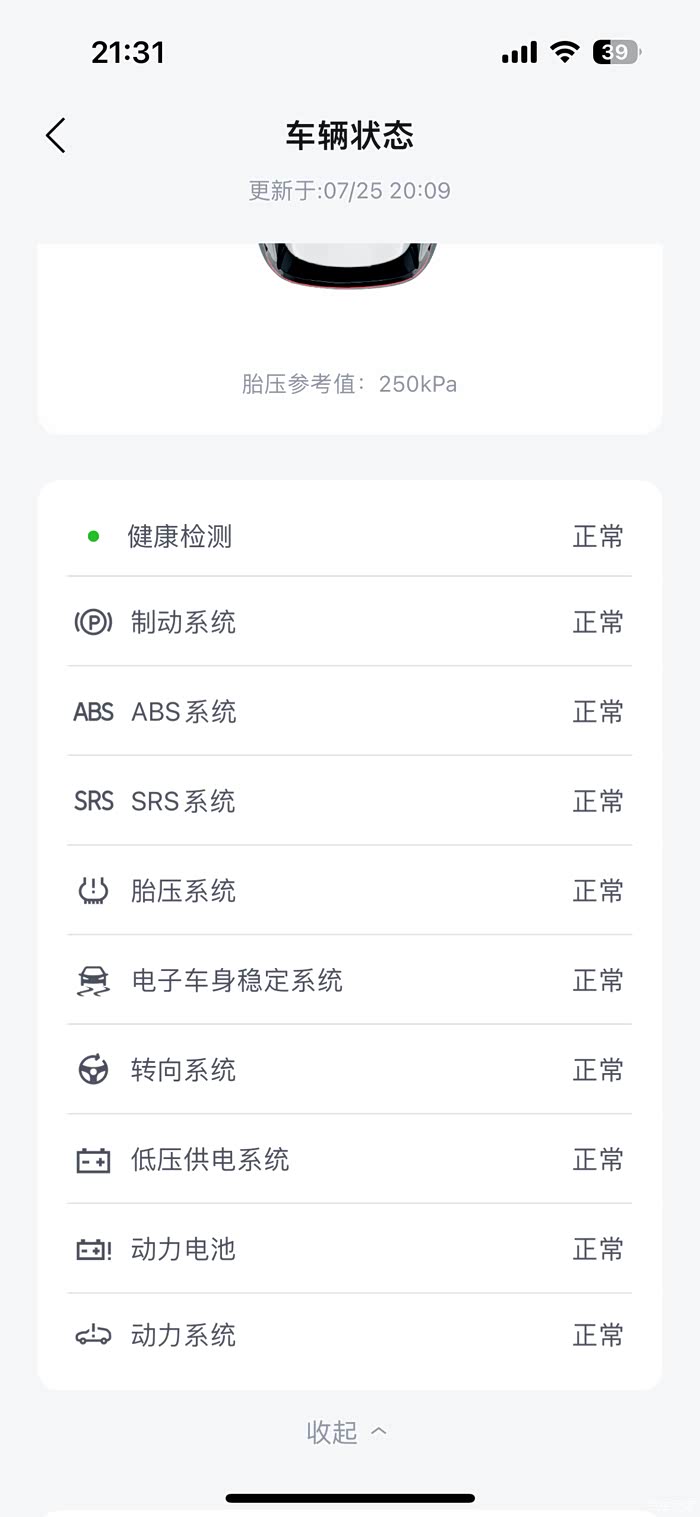This screenshot has width=700, height=1517.
Task: Click the power battery warning icon
Action: coord(94,1249)
